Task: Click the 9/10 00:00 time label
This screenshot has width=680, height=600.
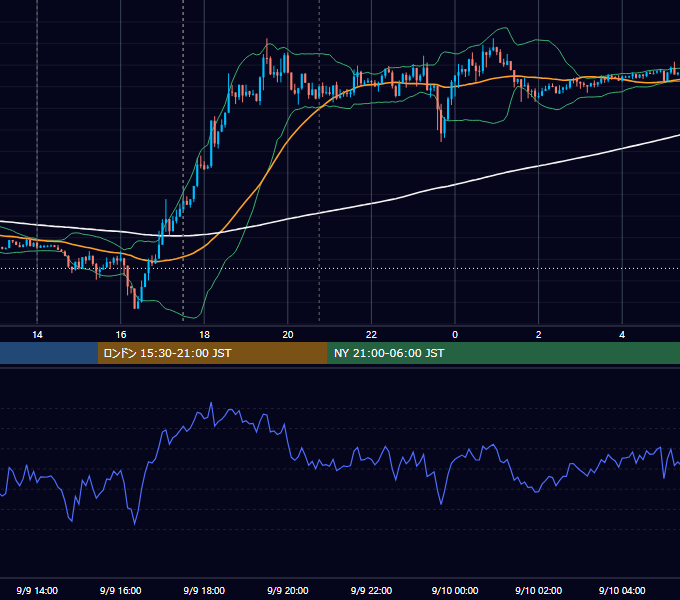Action: point(455,590)
